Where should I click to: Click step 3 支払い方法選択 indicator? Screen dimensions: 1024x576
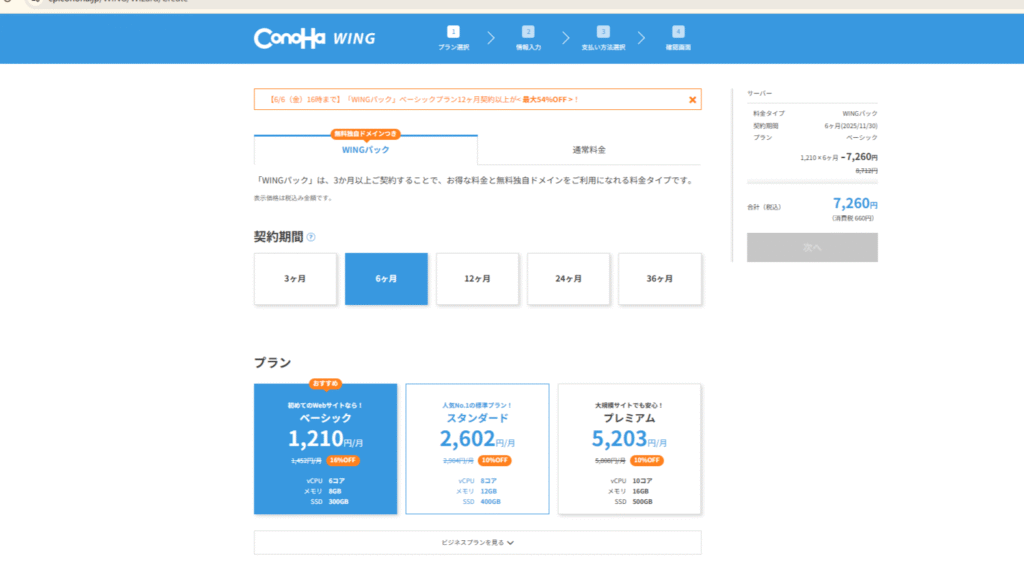[x=603, y=38]
